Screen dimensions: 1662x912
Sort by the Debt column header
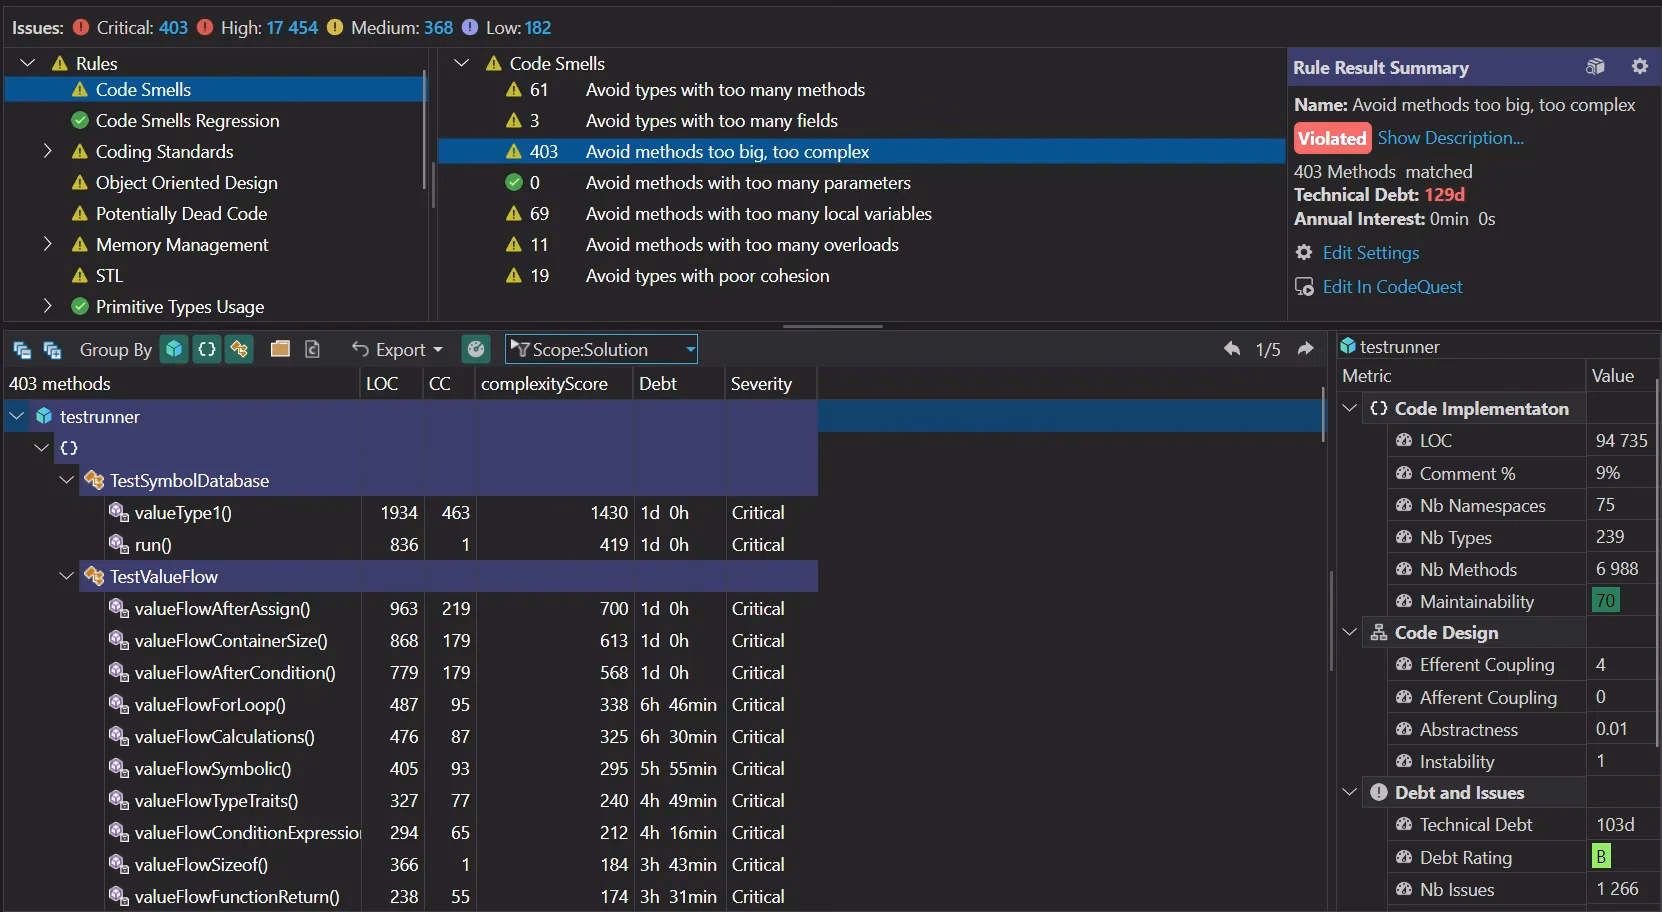point(679,384)
